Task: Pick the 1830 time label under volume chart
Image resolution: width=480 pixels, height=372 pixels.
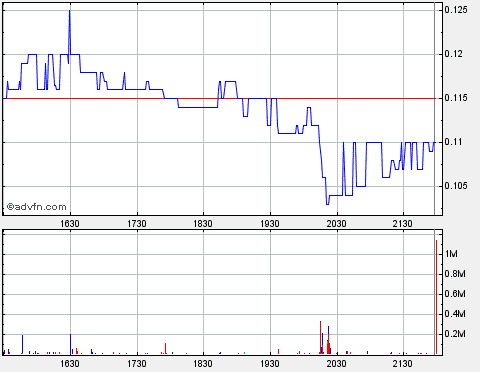Action: coord(203,364)
